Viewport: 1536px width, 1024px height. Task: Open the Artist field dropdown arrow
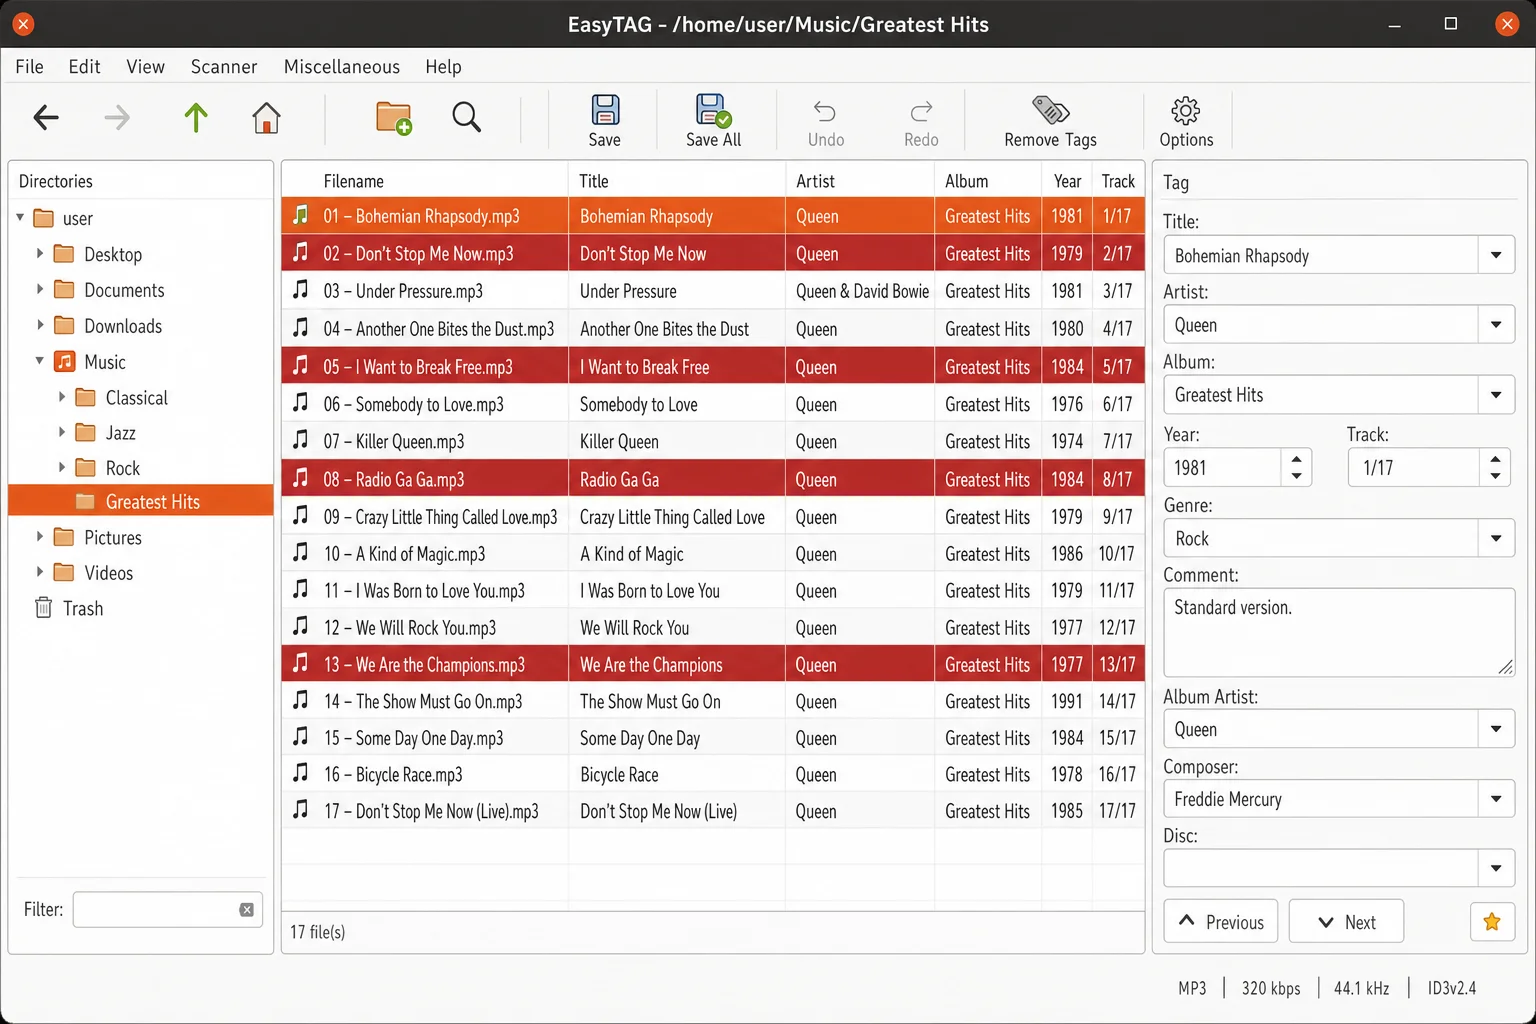(1496, 325)
